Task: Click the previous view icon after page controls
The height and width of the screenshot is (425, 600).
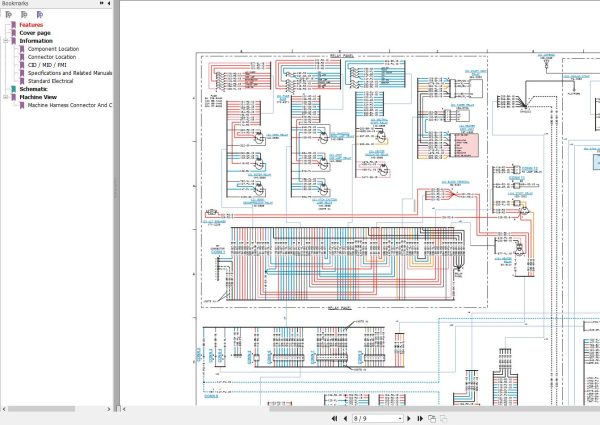Action: point(432,419)
